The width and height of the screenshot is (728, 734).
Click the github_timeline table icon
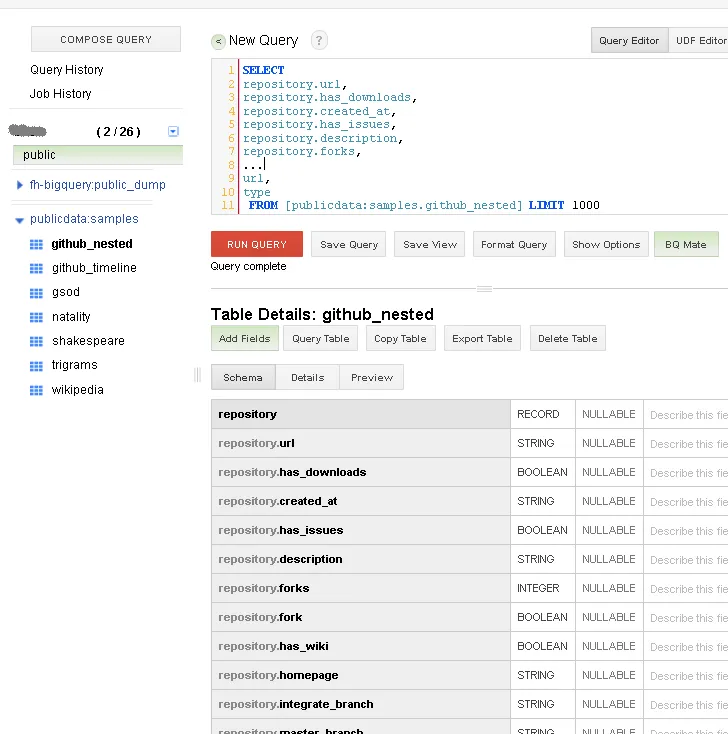(37, 268)
